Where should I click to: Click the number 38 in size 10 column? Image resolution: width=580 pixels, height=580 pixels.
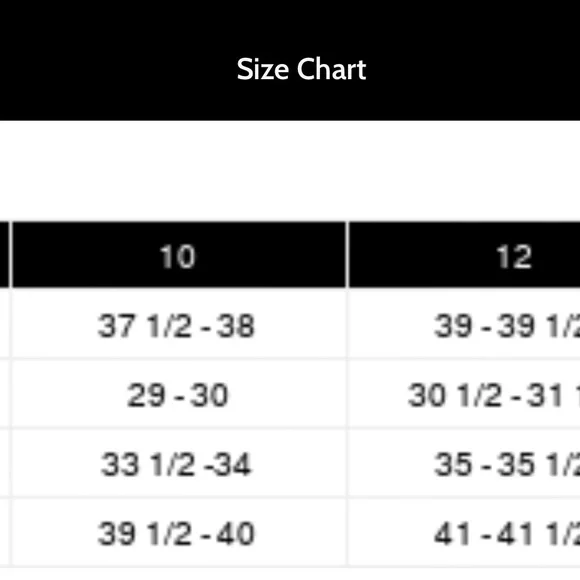point(236,326)
